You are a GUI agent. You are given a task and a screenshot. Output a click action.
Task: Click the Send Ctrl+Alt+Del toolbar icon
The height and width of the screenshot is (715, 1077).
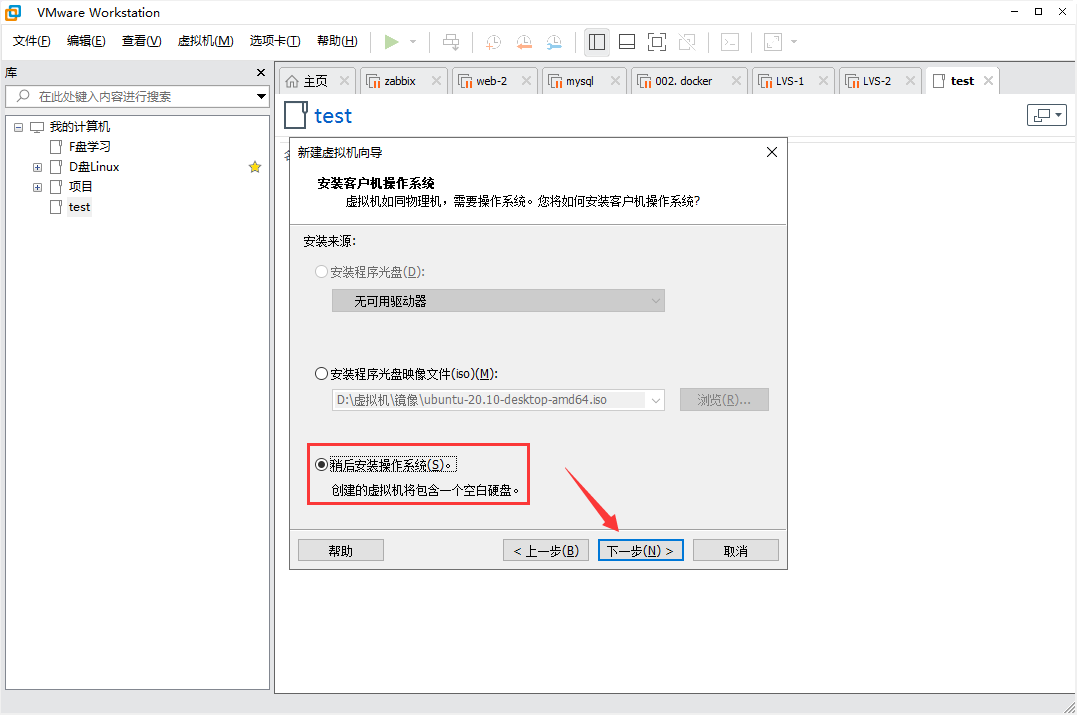point(451,42)
